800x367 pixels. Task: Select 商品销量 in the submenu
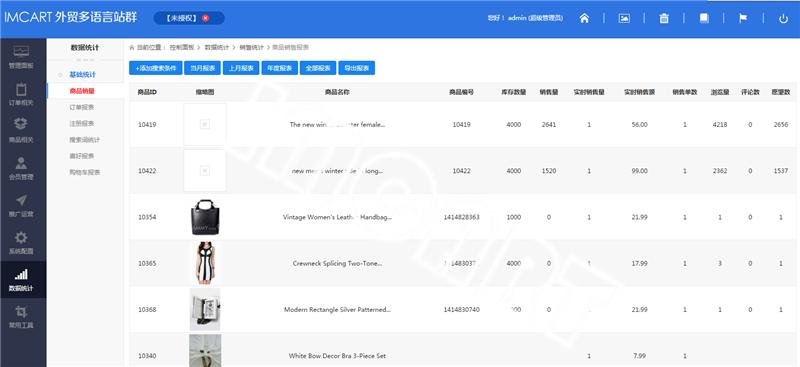(82, 91)
